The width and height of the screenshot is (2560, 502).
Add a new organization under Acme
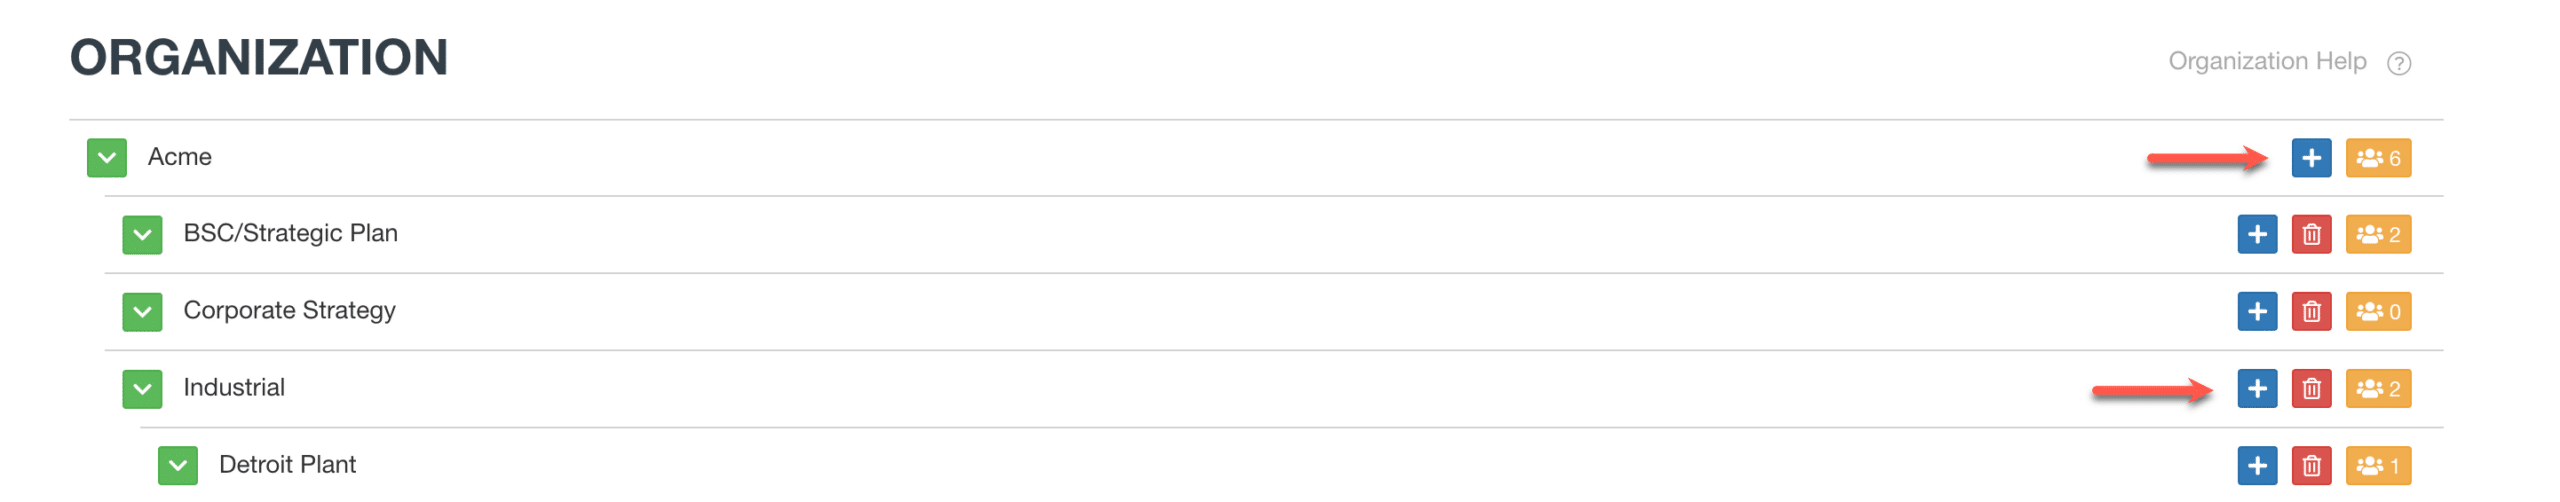[x=2310, y=158]
